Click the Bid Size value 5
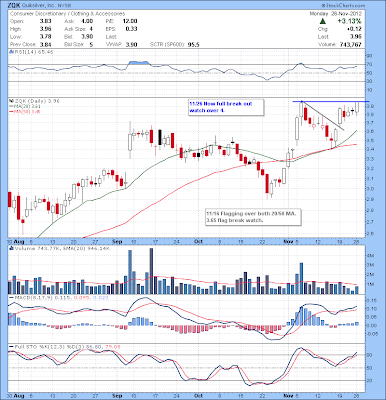Screen dimensions: 386x400 coord(91,44)
